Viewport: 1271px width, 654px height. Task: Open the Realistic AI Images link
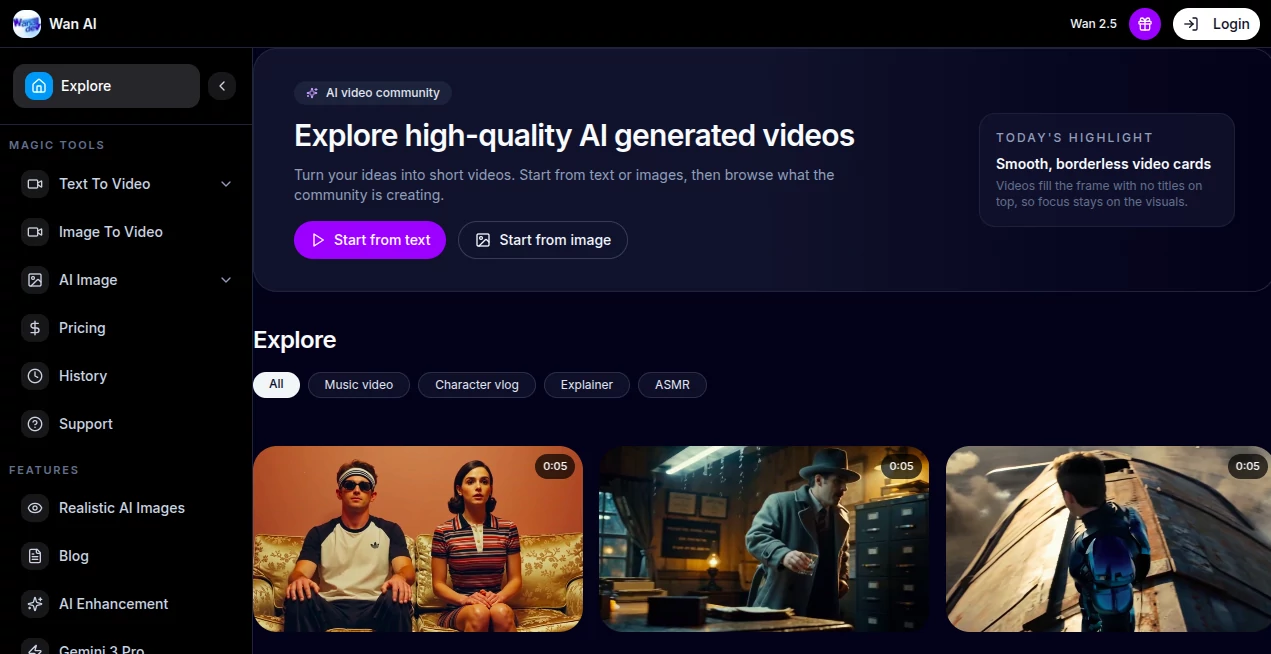coord(121,507)
